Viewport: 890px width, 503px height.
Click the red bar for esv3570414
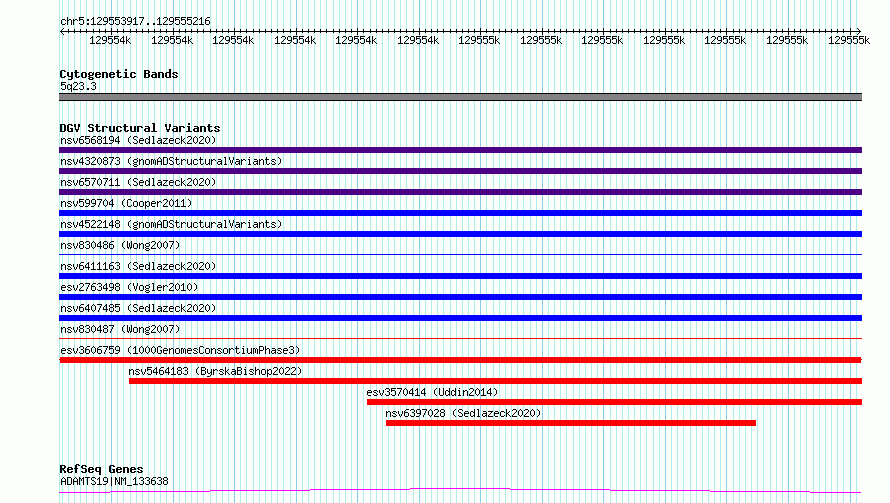point(614,402)
